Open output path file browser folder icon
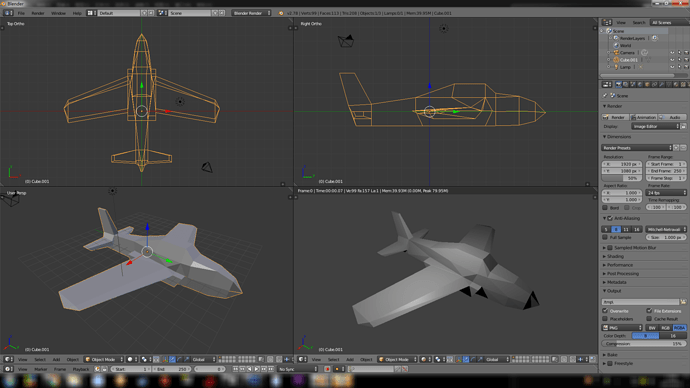This screenshot has width=690, height=388. pyautogui.click(x=683, y=302)
